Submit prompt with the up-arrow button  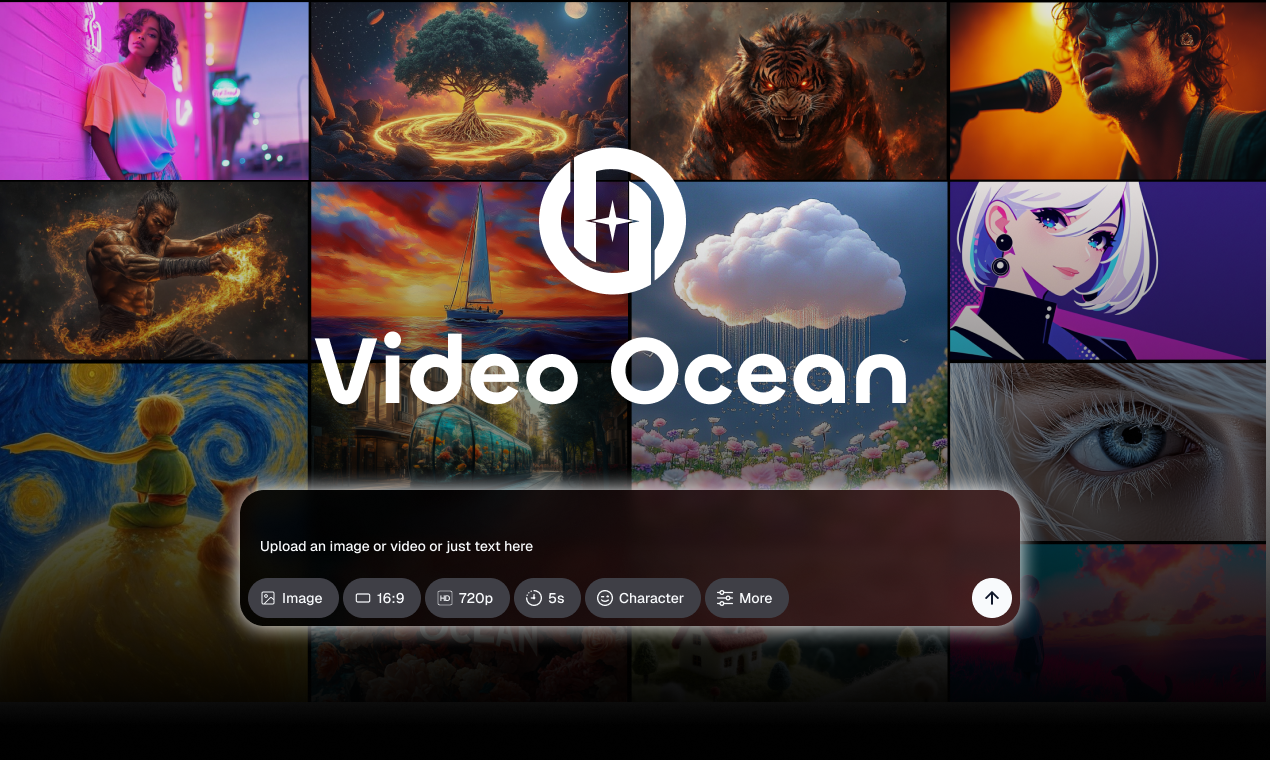tap(992, 598)
